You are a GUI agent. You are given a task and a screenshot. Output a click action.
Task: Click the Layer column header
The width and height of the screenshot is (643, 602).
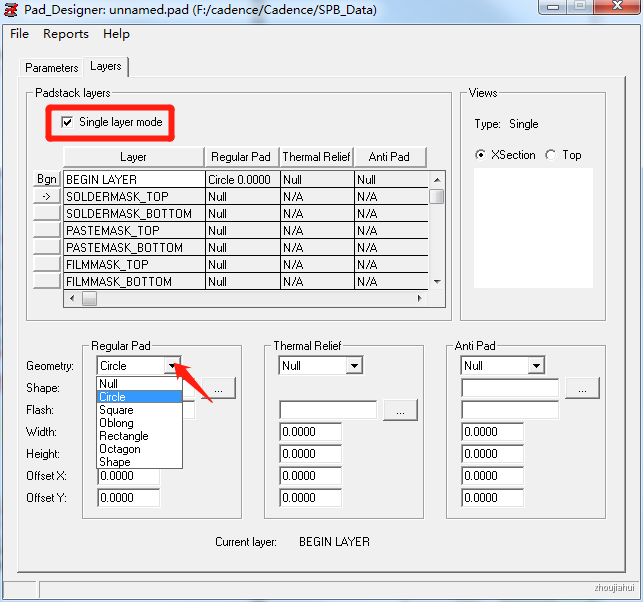pos(134,157)
